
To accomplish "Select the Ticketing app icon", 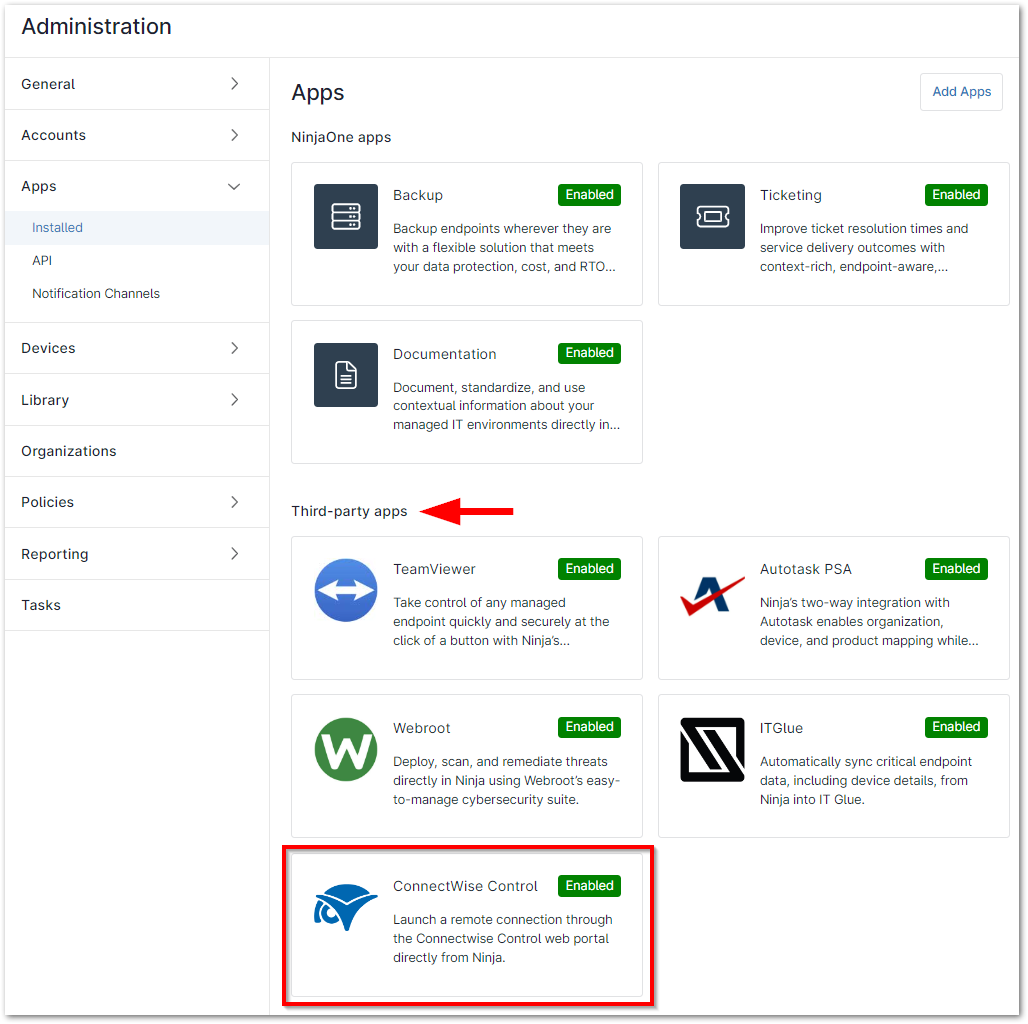I will click(712, 216).
